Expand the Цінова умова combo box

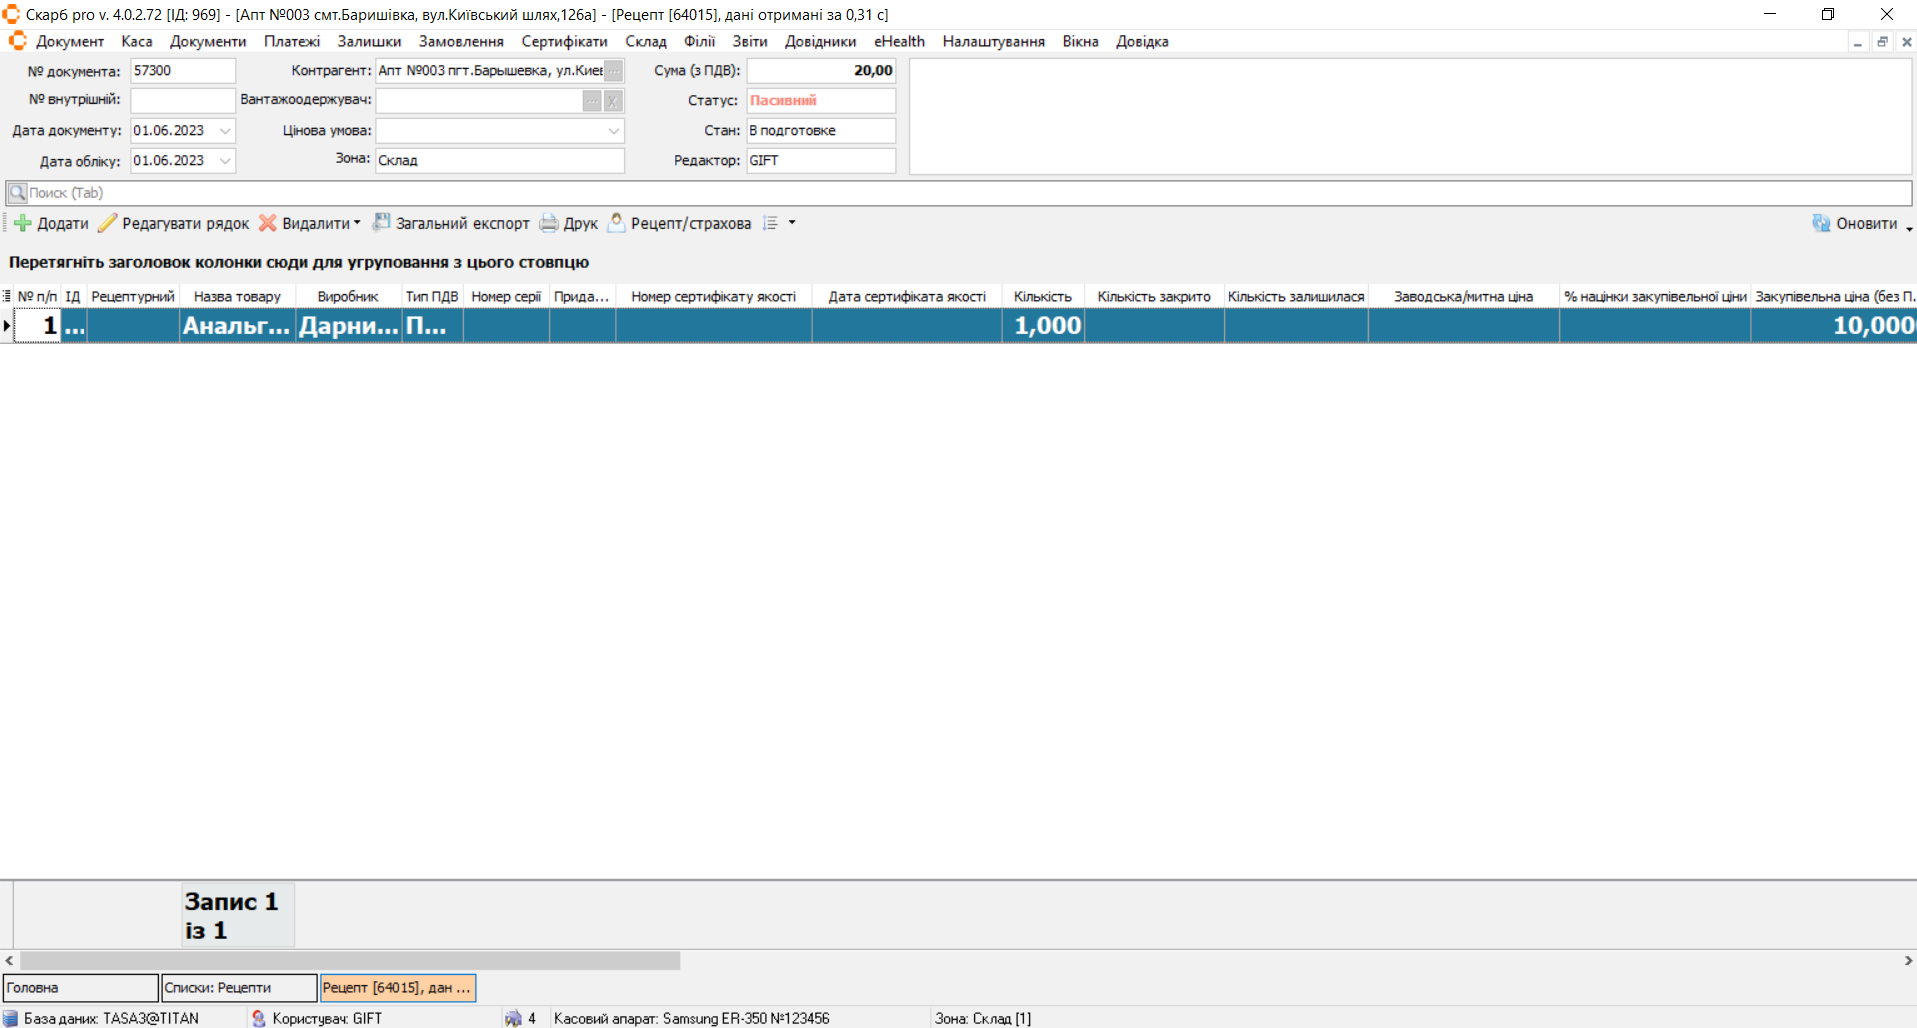(x=613, y=131)
